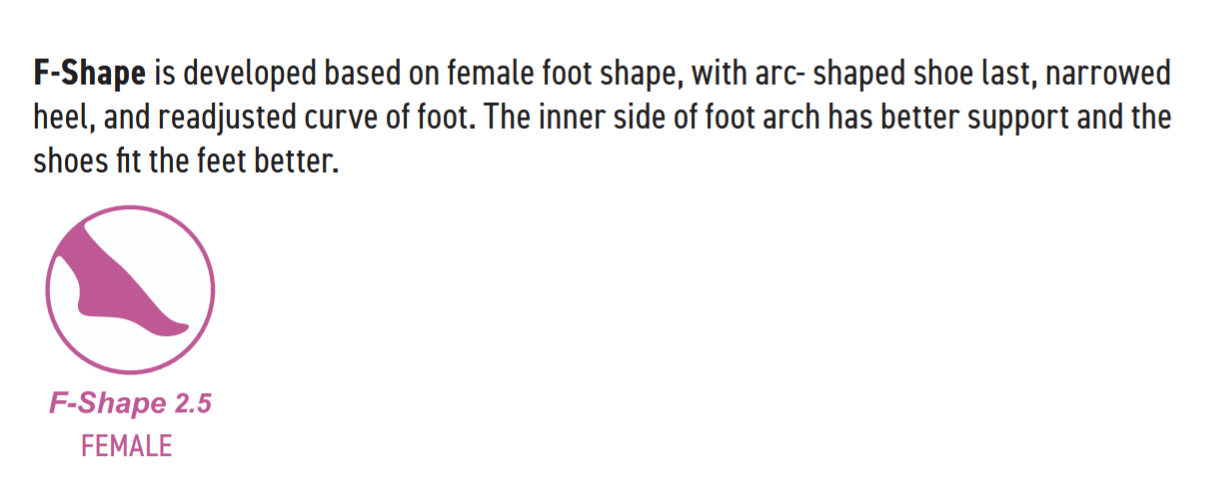Click the "F-Shape 2.5" italic label
The height and width of the screenshot is (500, 1211).
(130, 405)
